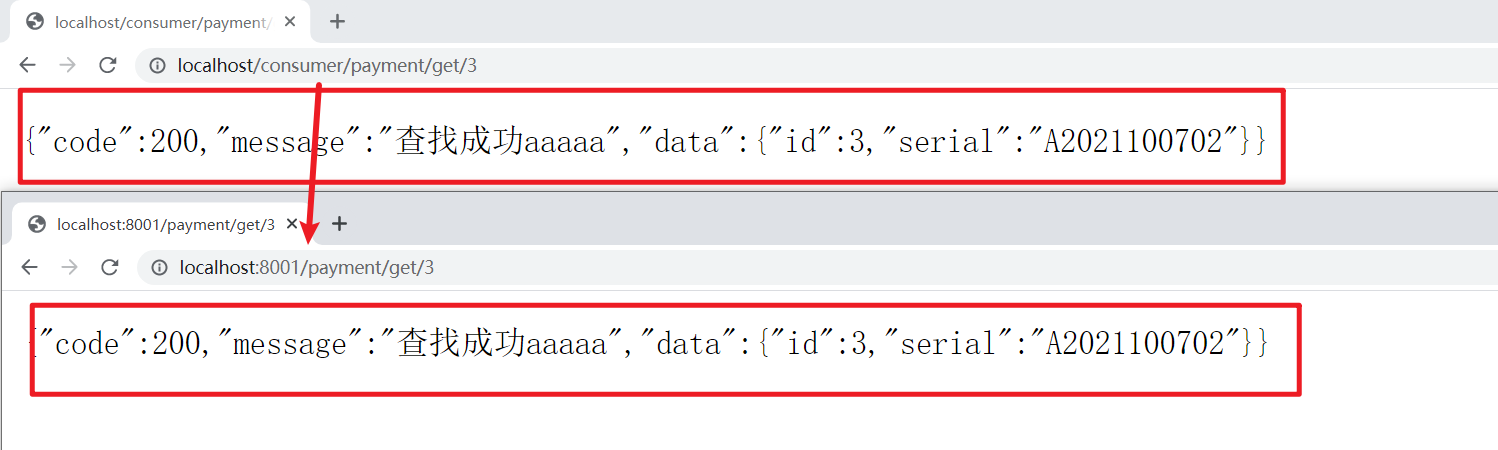Click the JSON response in lower window
Screen dimensions: 1498x450
point(650,344)
